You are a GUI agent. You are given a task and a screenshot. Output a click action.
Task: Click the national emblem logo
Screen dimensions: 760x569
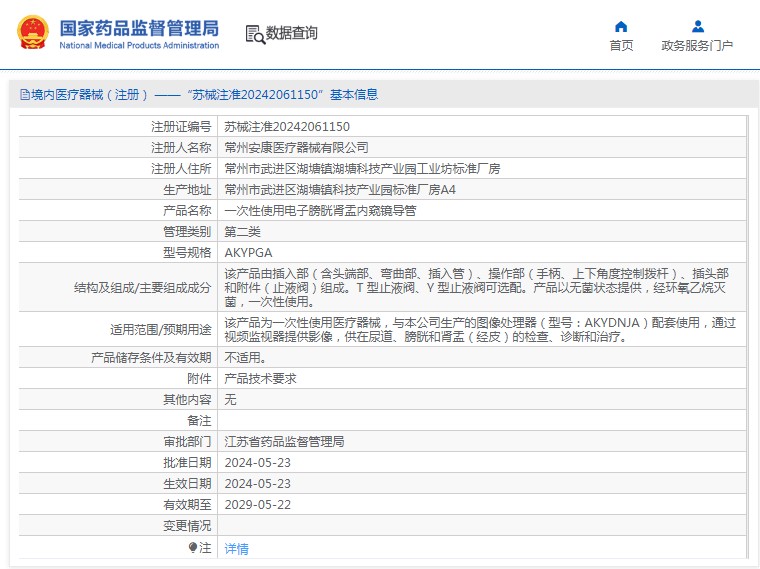tap(33, 32)
